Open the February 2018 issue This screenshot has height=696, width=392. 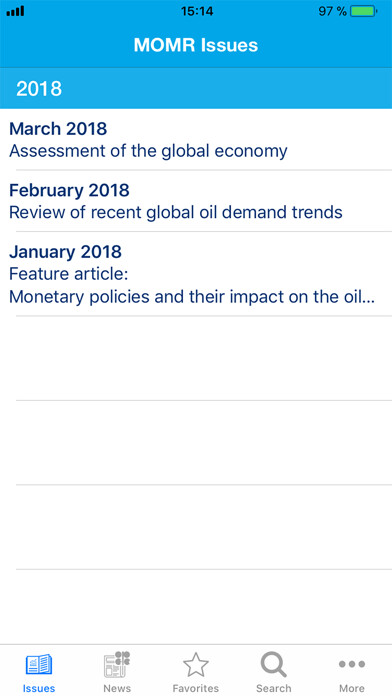pos(196,201)
